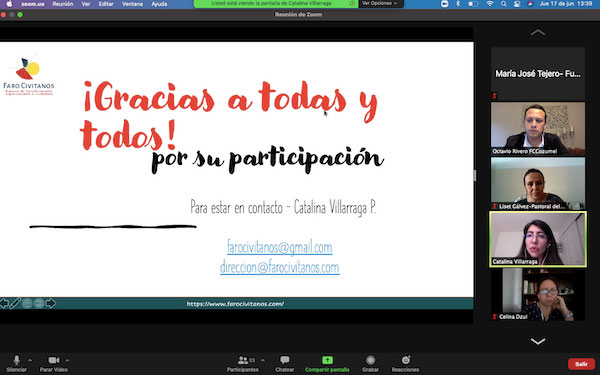Open macOS Spotlight search icon
600x375 pixels.
click(x=503, y=4)
